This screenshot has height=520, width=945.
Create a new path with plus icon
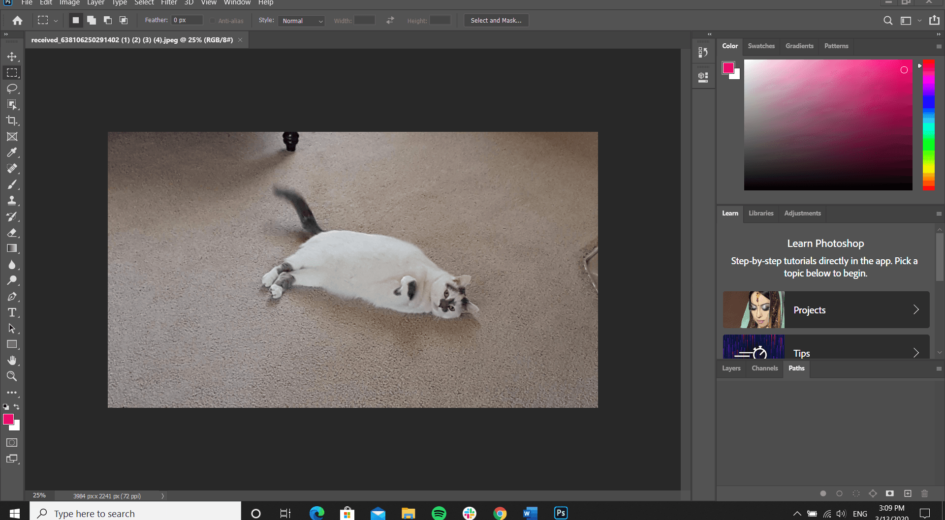pyautogui.click(x=908, y=493)
